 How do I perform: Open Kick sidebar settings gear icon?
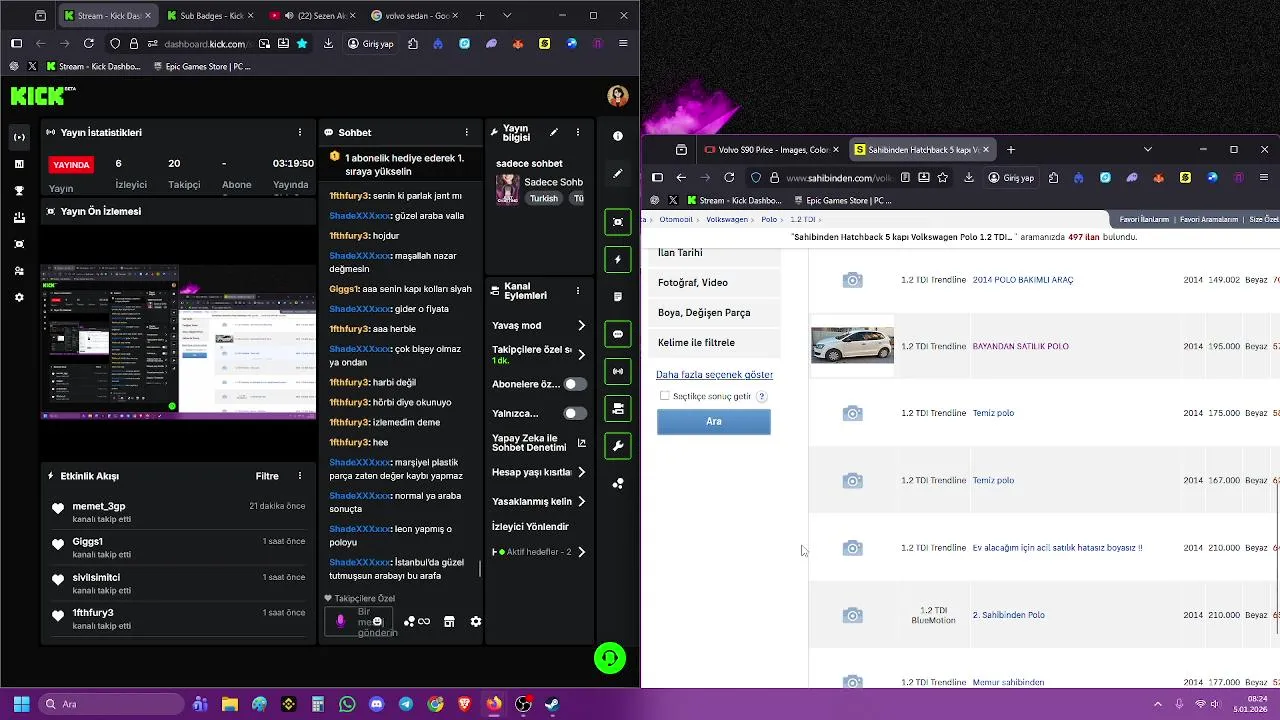[x=19, y=297]
